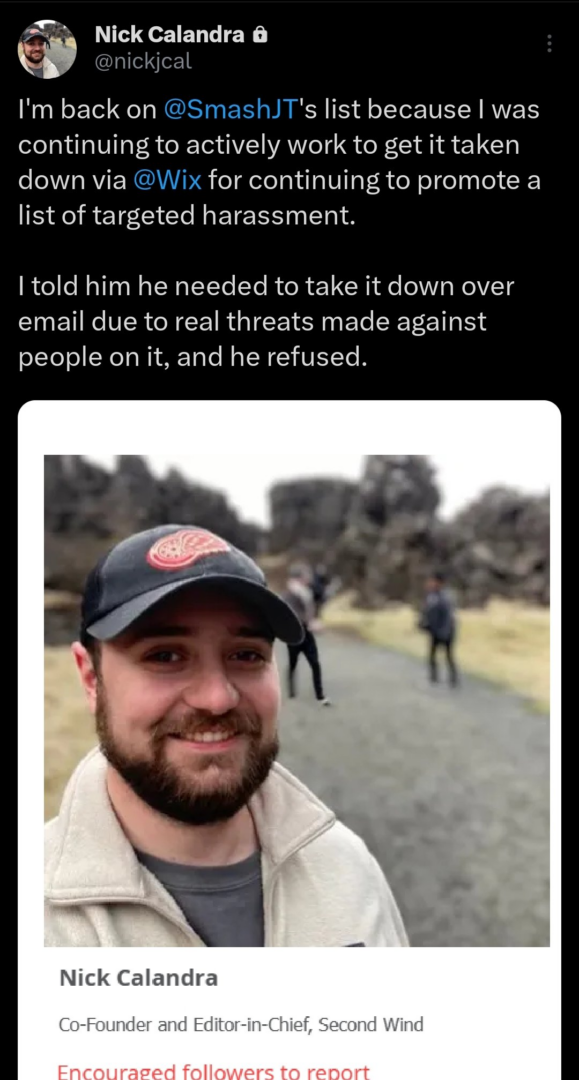579x1080 pixels.
Task: Click the paragraph beginning "I told him"
Action: (266, 322)
